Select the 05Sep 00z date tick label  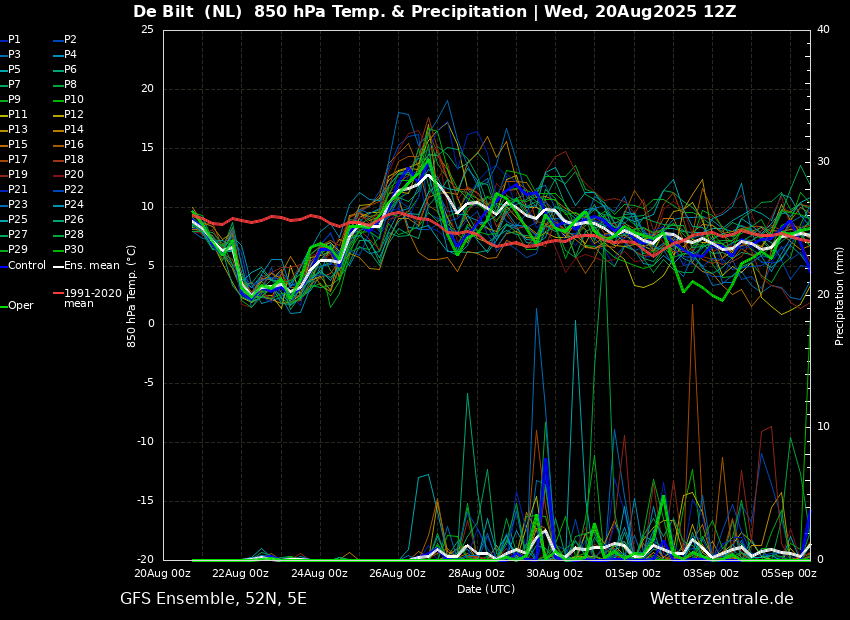pyautogui.click(x=790, y=574)
